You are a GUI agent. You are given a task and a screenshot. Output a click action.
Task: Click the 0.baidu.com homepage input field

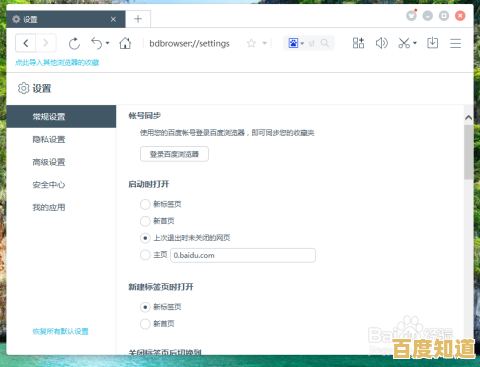243,255
